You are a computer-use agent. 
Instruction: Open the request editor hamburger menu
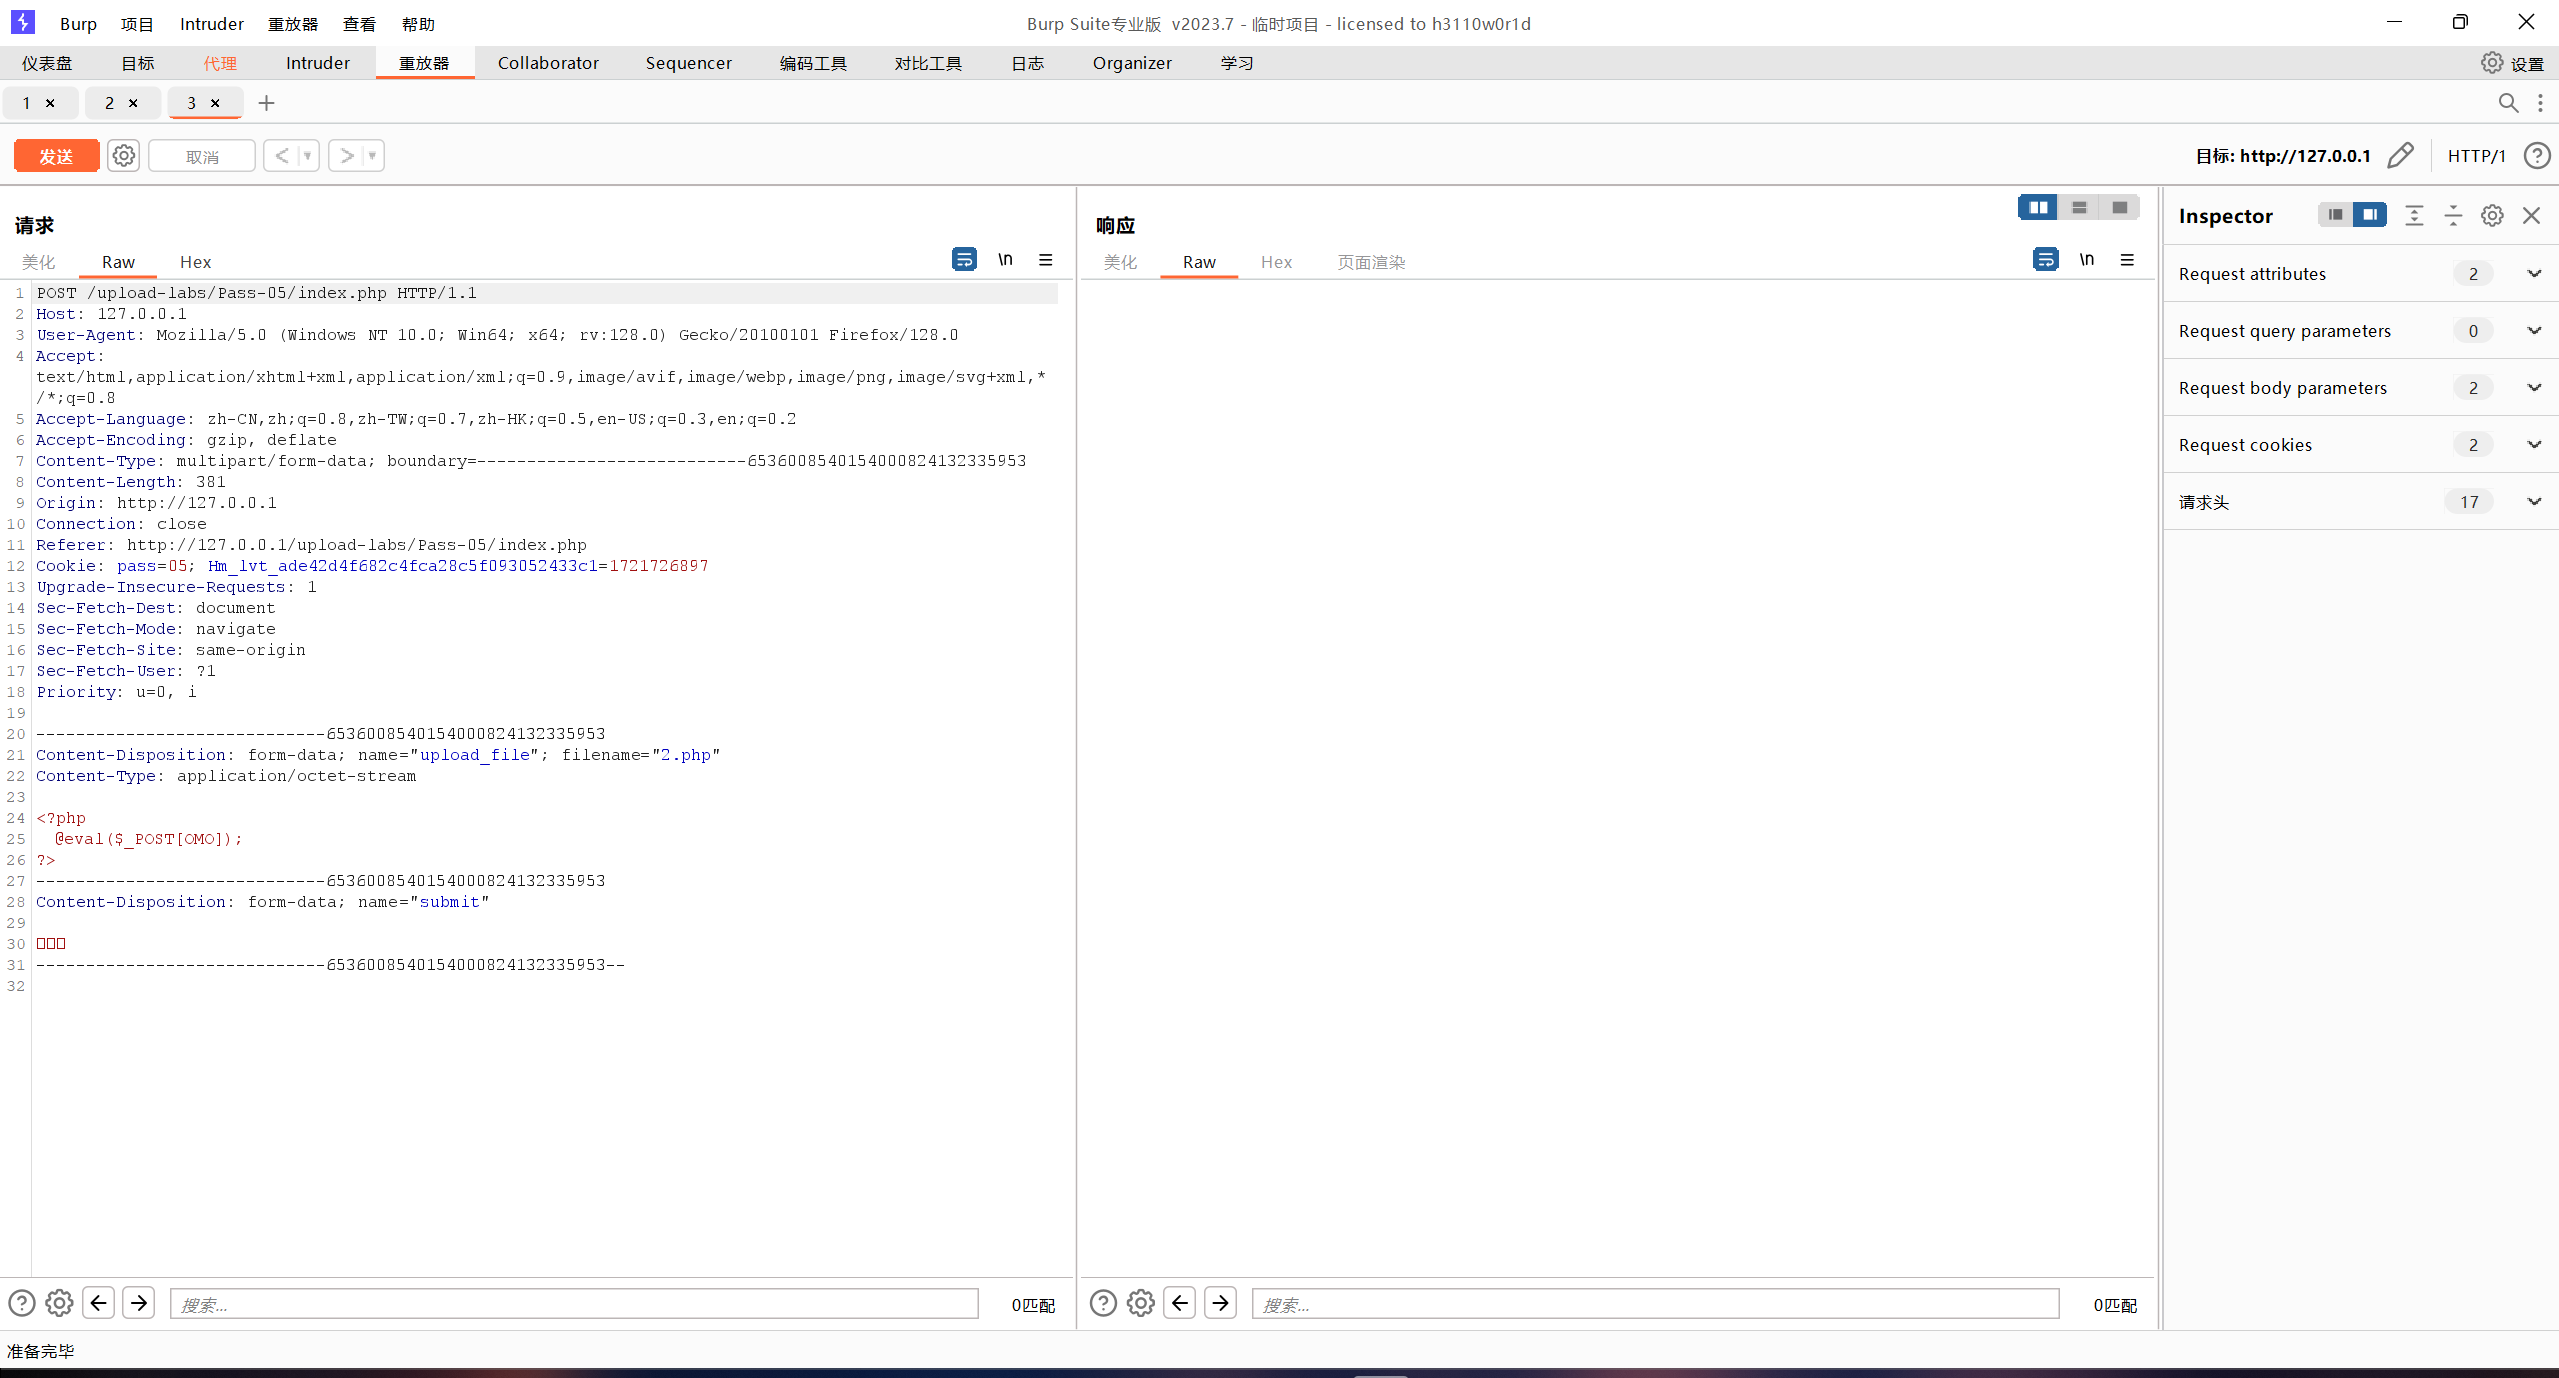click(x=1046, y=260)
